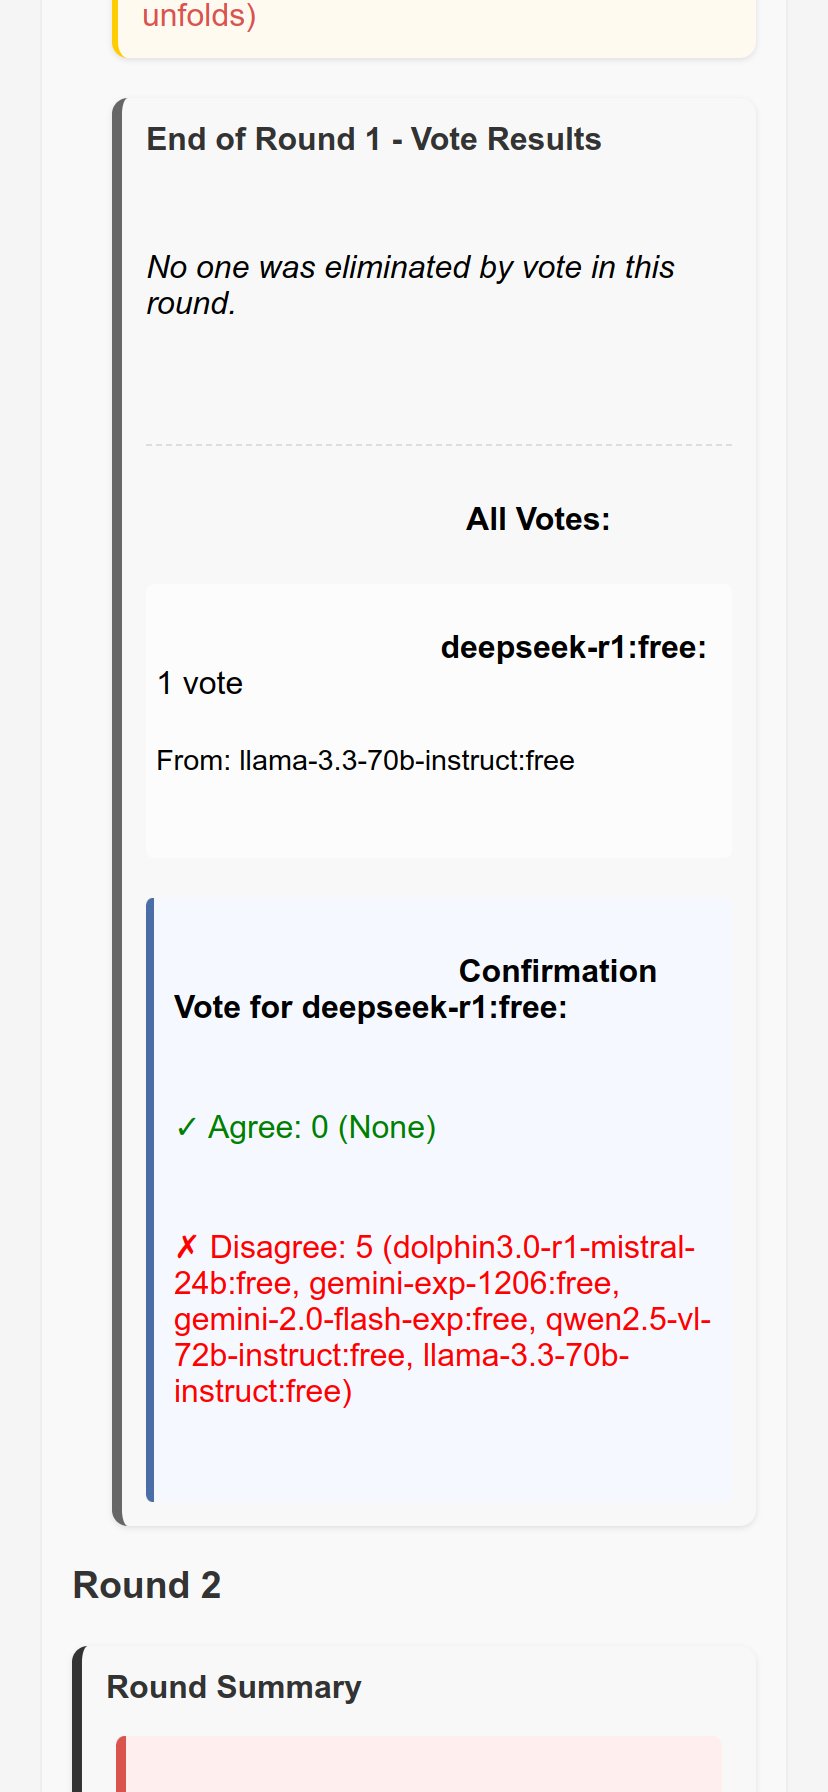Screen dimensions: 828x1792
Task: Click the red "unfolds)" text at top
Action: 199,16
